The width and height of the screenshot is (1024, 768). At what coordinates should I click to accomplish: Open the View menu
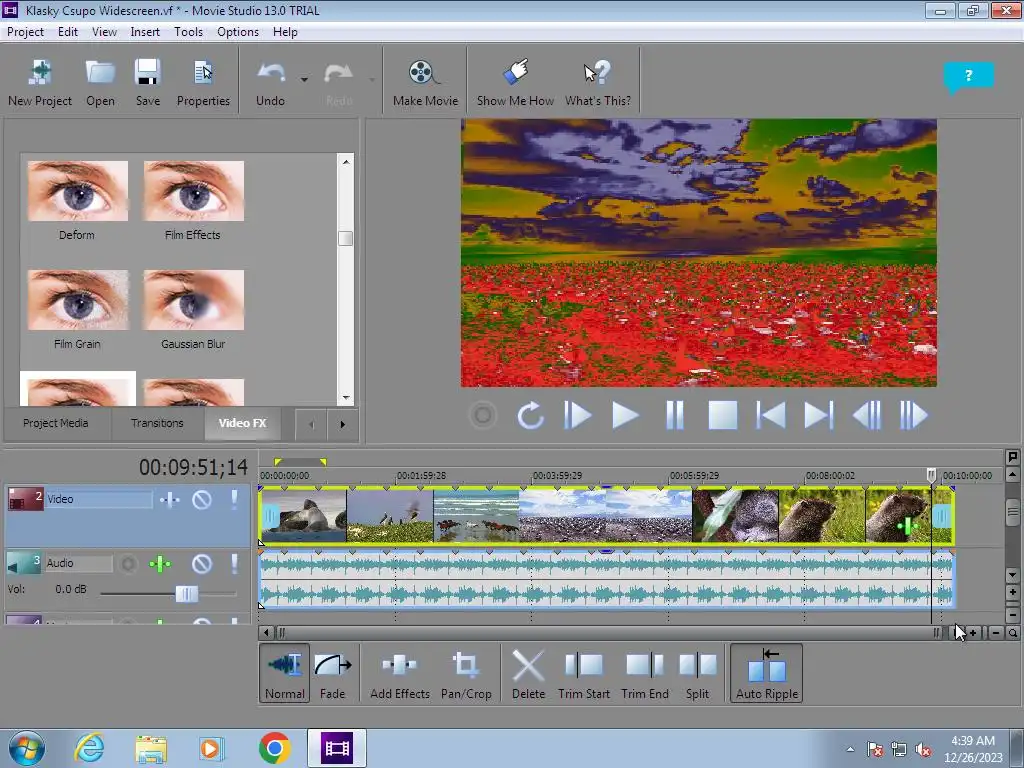click(104, 32)
